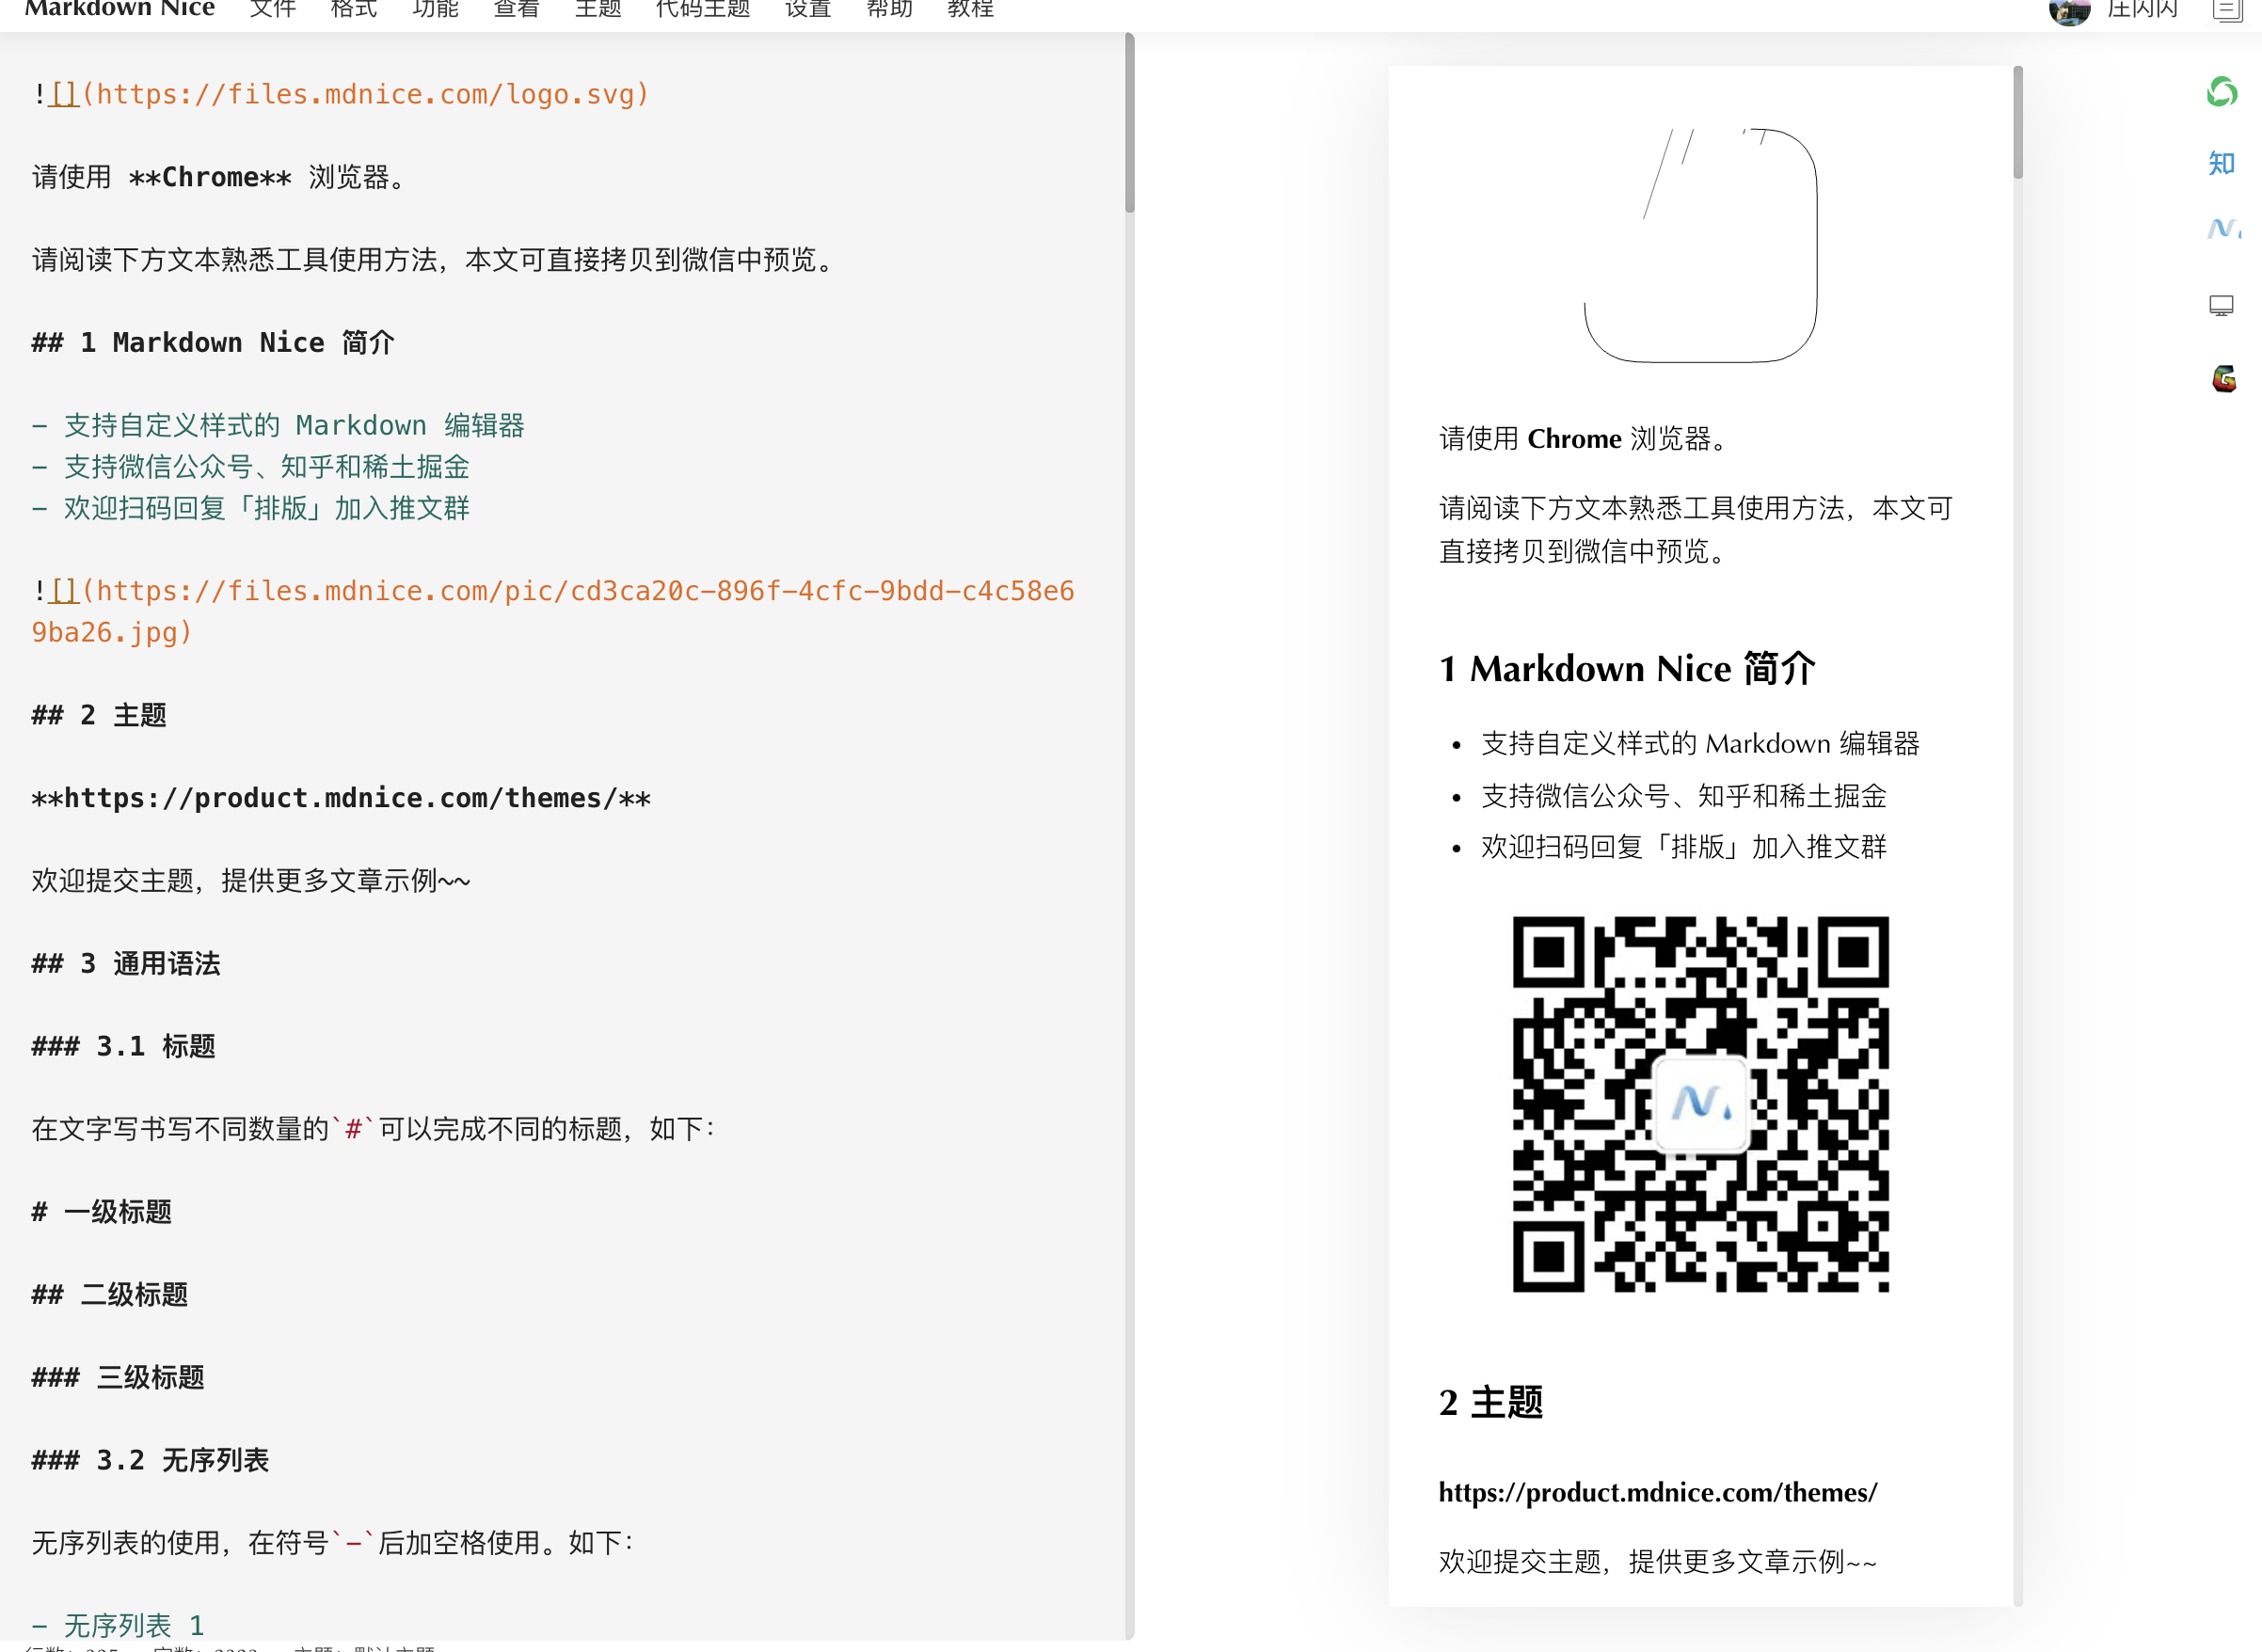Click the user avatar picture

(x=2069, y=10)
